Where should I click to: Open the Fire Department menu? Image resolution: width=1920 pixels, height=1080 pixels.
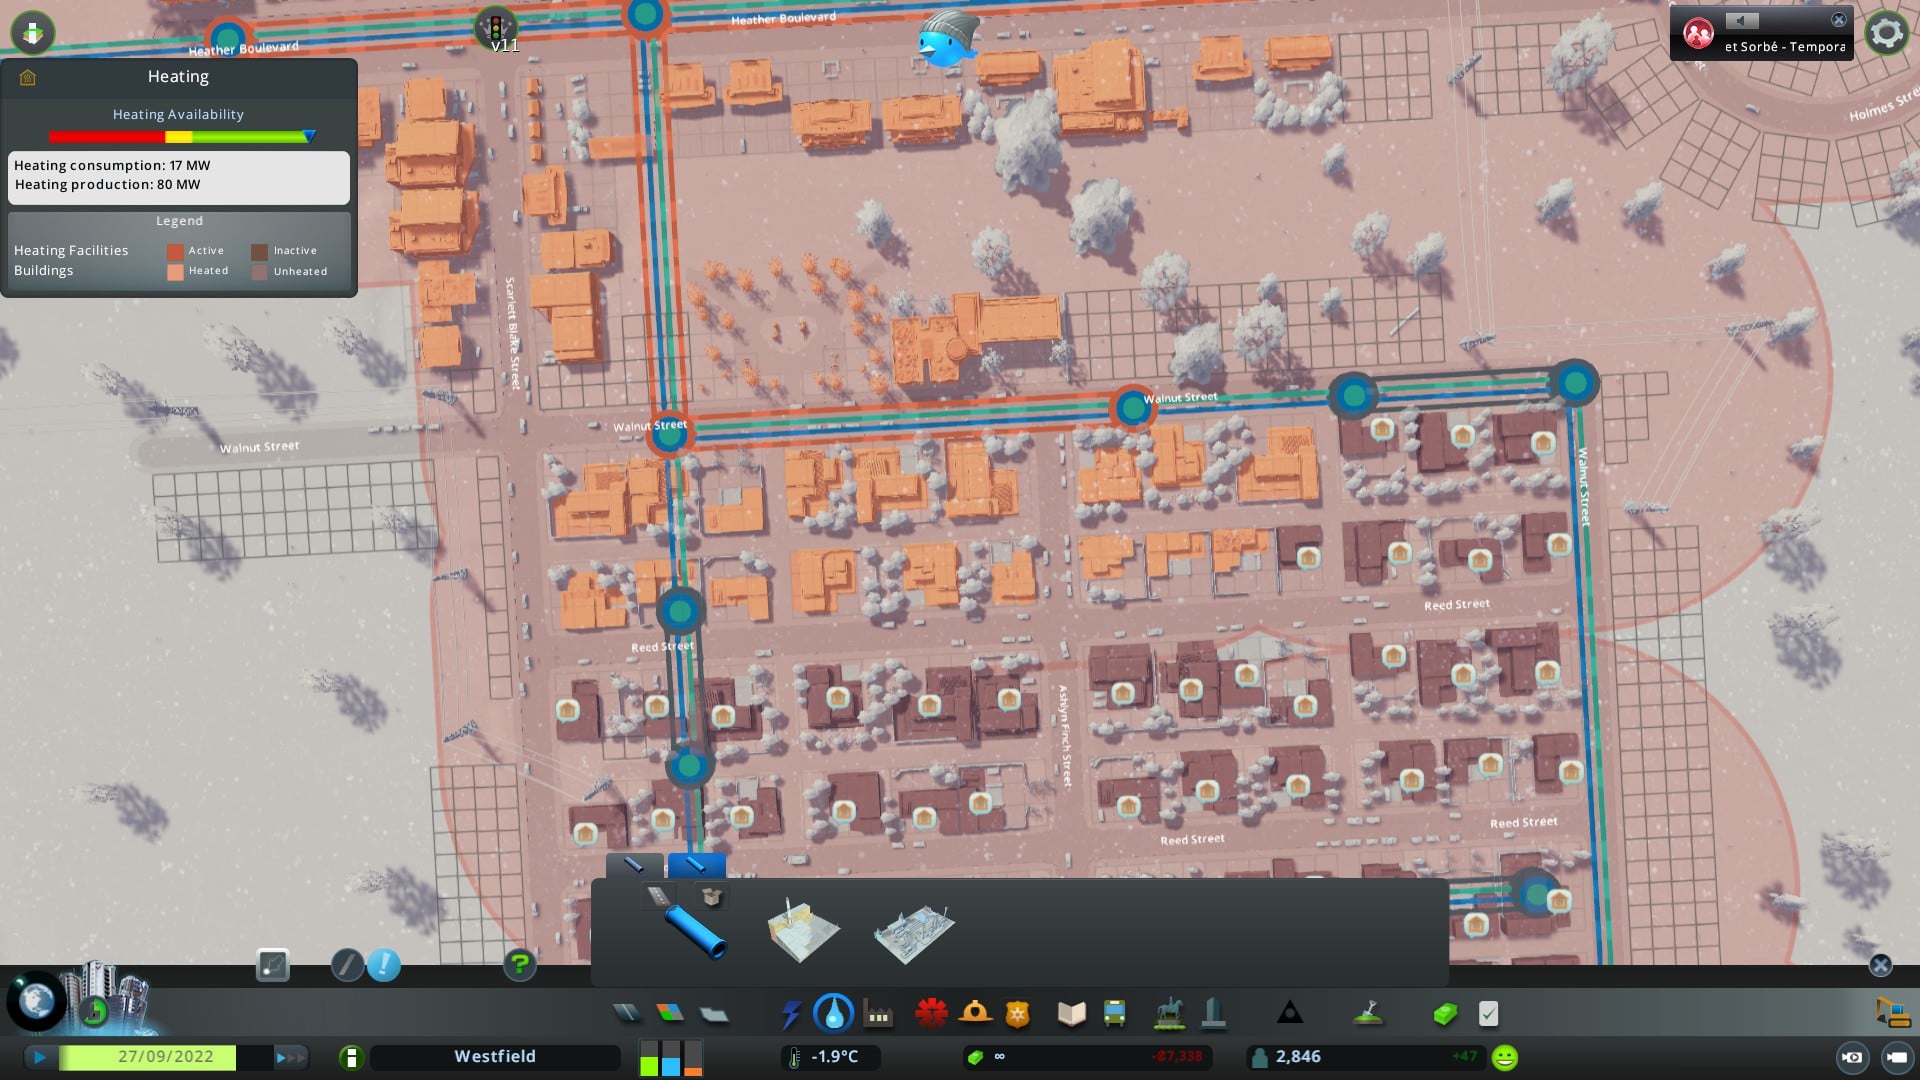(975, 1014)
